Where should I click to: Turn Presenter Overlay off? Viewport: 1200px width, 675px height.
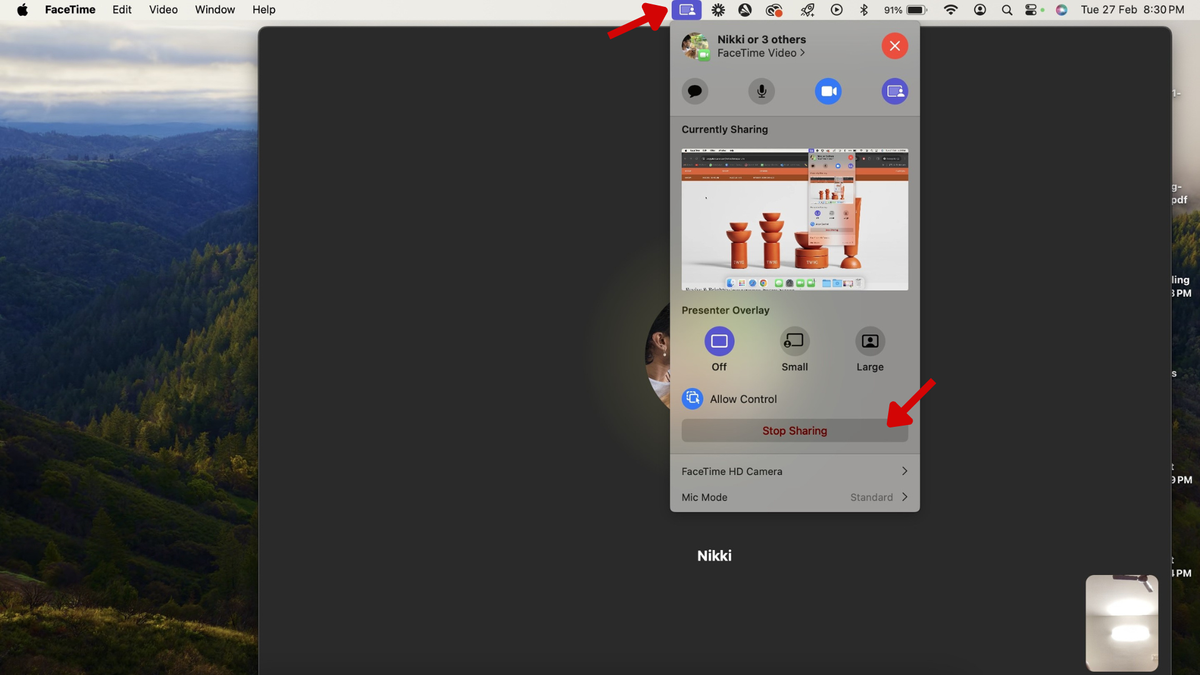point(719,341)
